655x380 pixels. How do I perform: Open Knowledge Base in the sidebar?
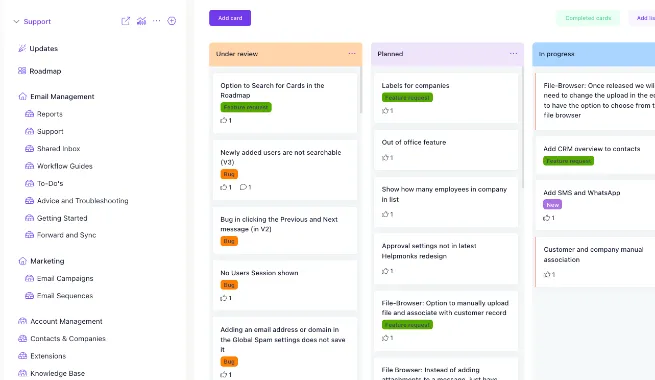(x=57, y=373)
